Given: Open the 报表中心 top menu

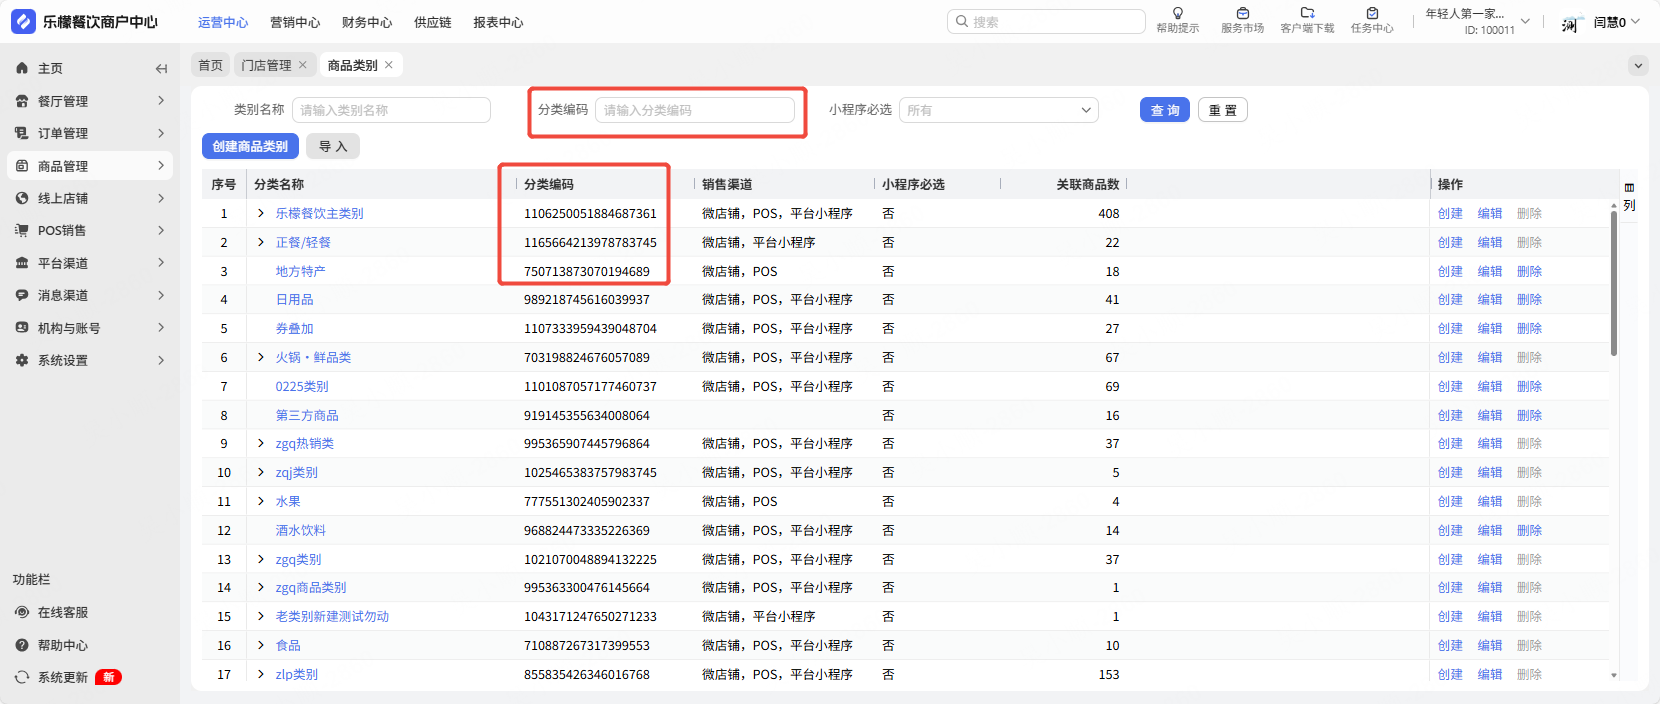Looking at the screenshot, I should coord(498,22).
